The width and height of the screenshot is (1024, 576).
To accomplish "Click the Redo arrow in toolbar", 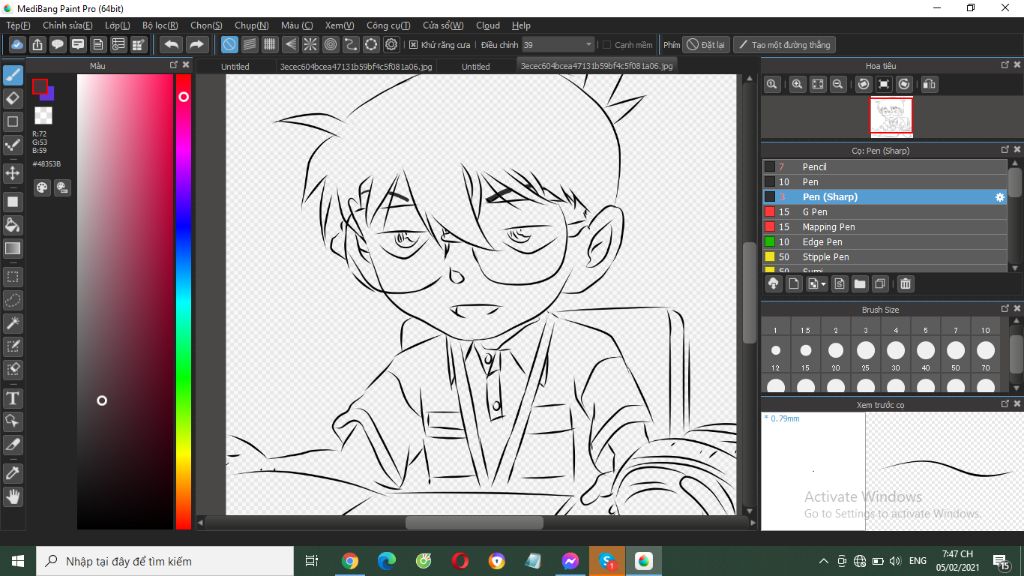I will [196, 44].
